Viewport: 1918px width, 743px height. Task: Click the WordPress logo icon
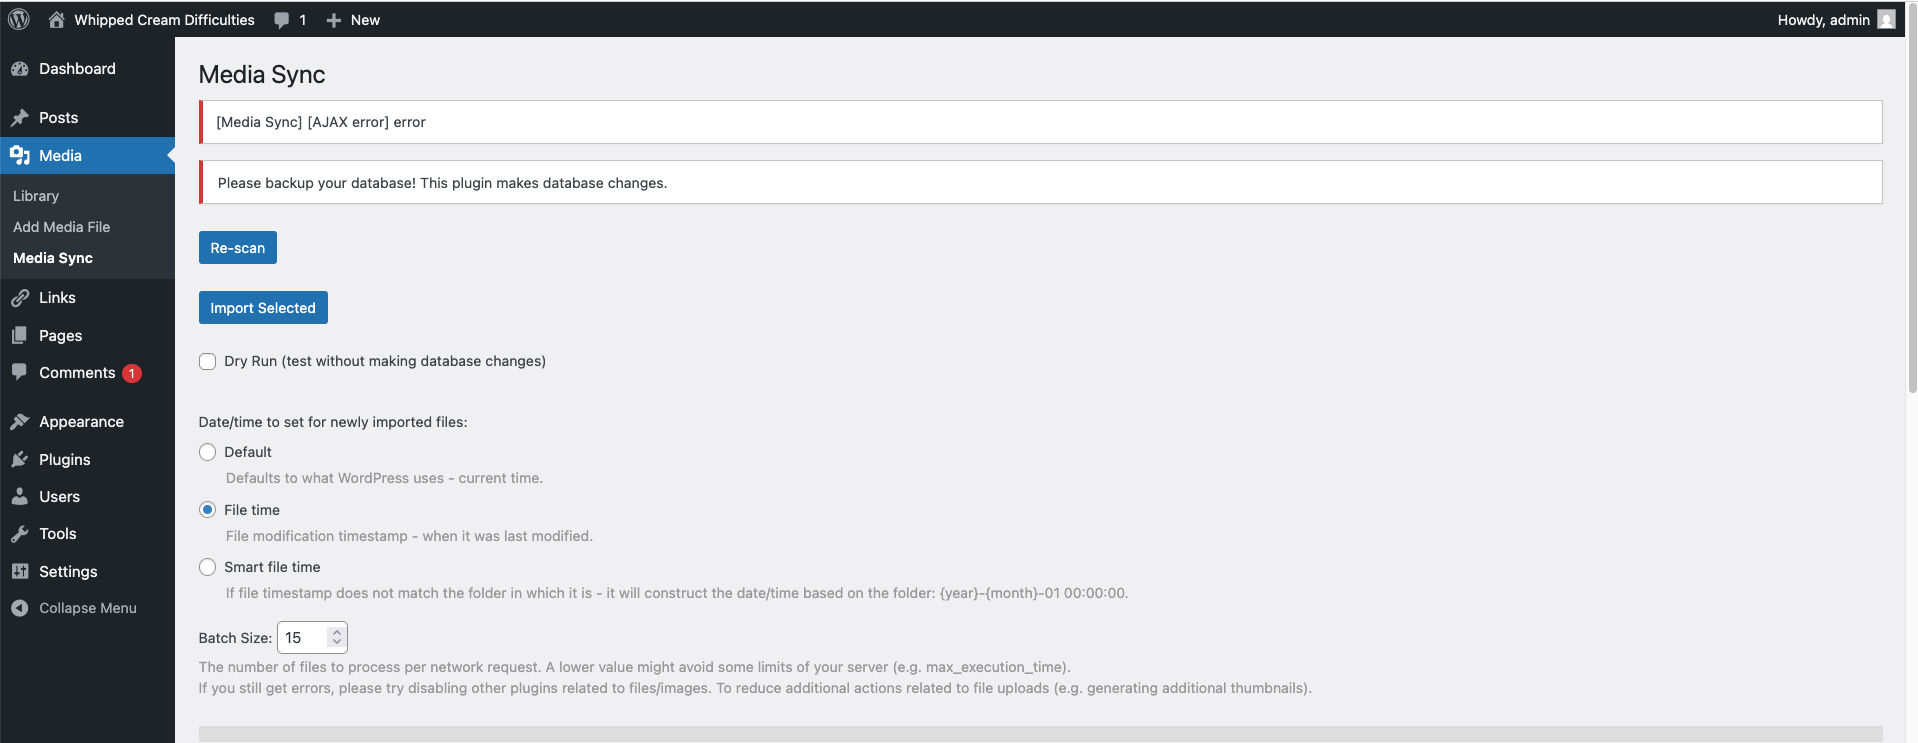point(19,20)
